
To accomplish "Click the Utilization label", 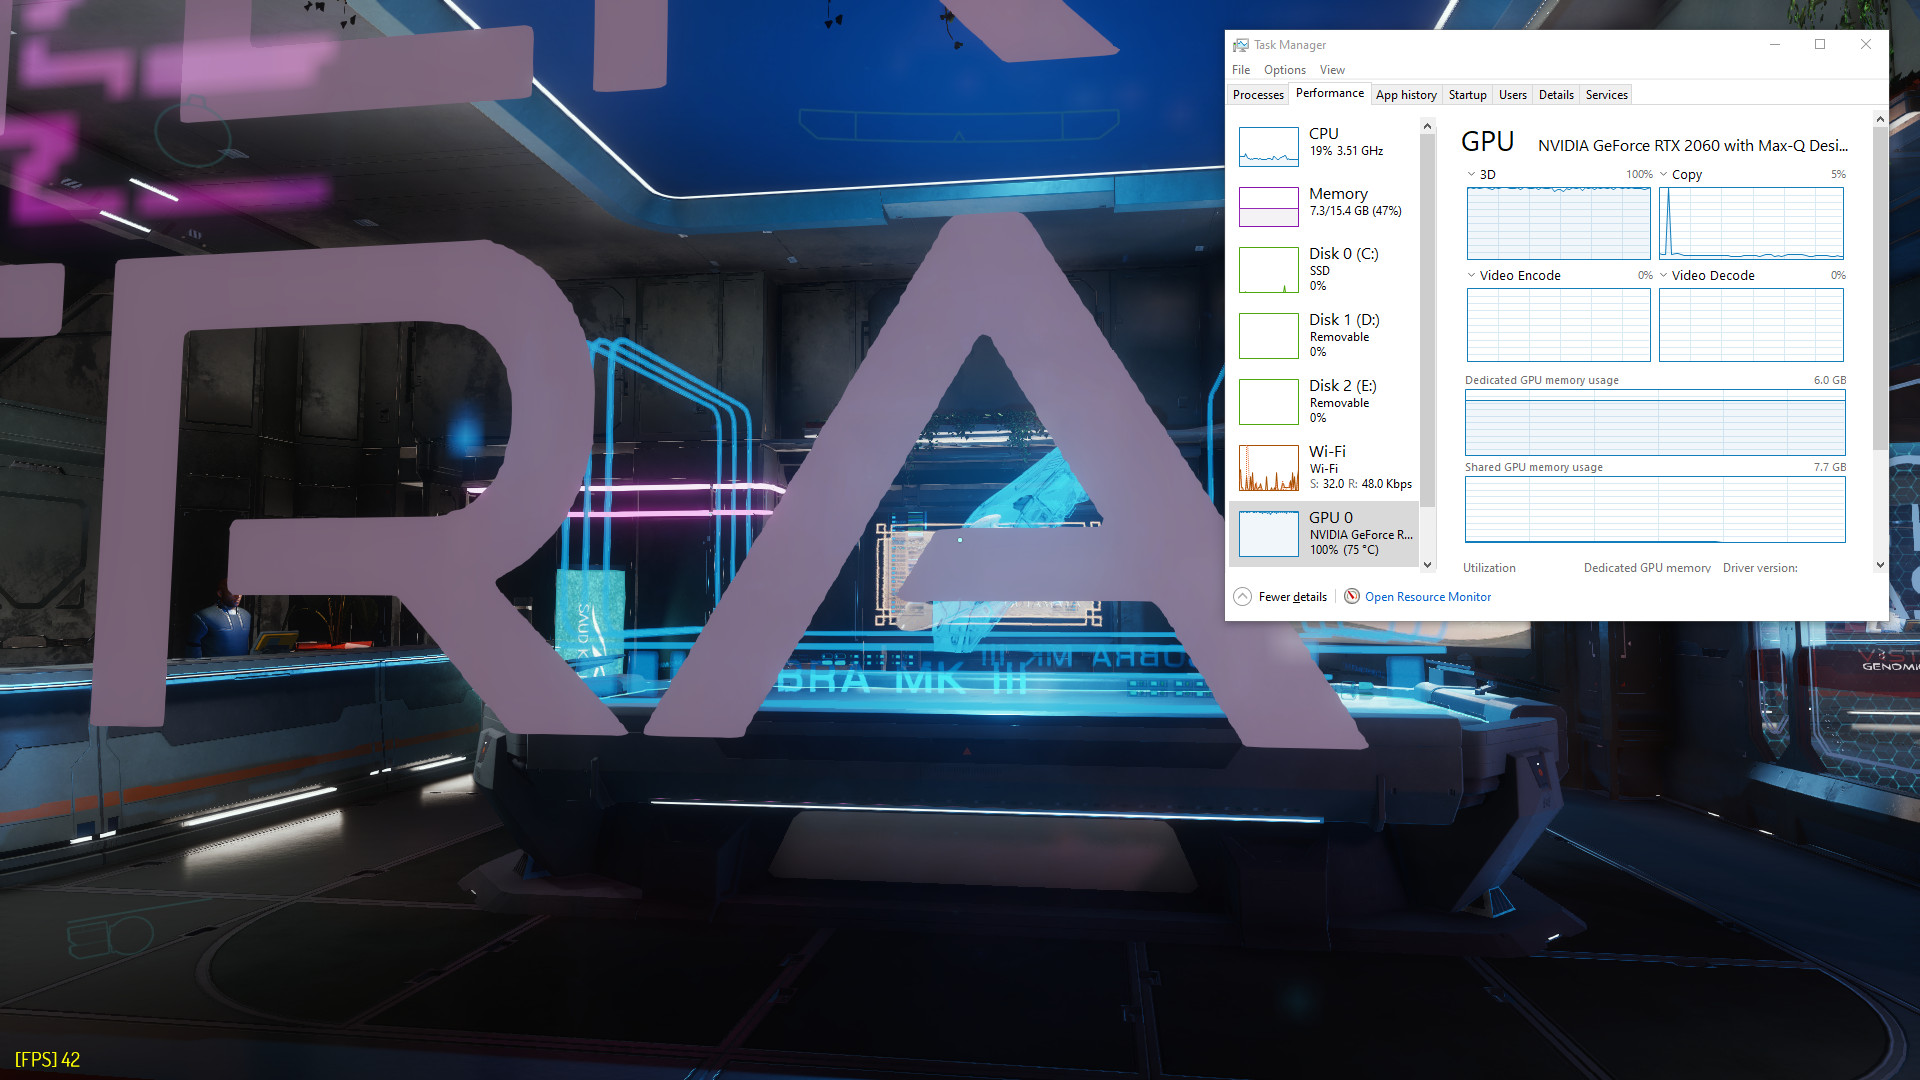I will (1489, 568).
